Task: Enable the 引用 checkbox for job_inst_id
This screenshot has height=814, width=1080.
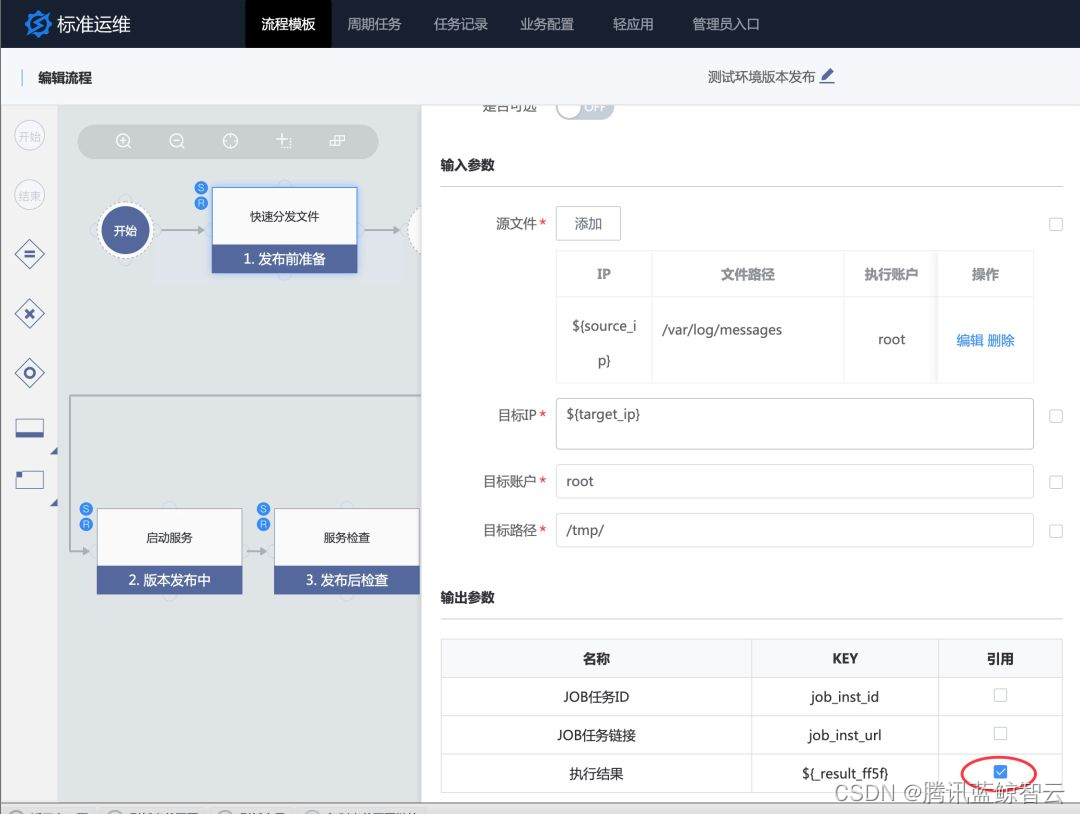Action: 999,696
